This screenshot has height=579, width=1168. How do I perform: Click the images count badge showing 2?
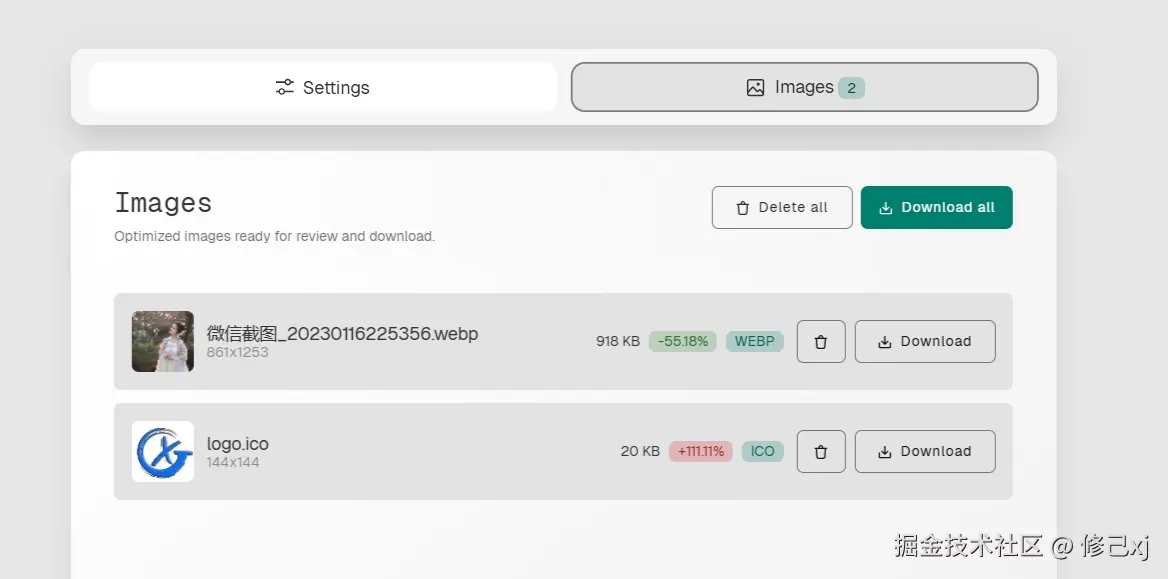click(851, 88)
